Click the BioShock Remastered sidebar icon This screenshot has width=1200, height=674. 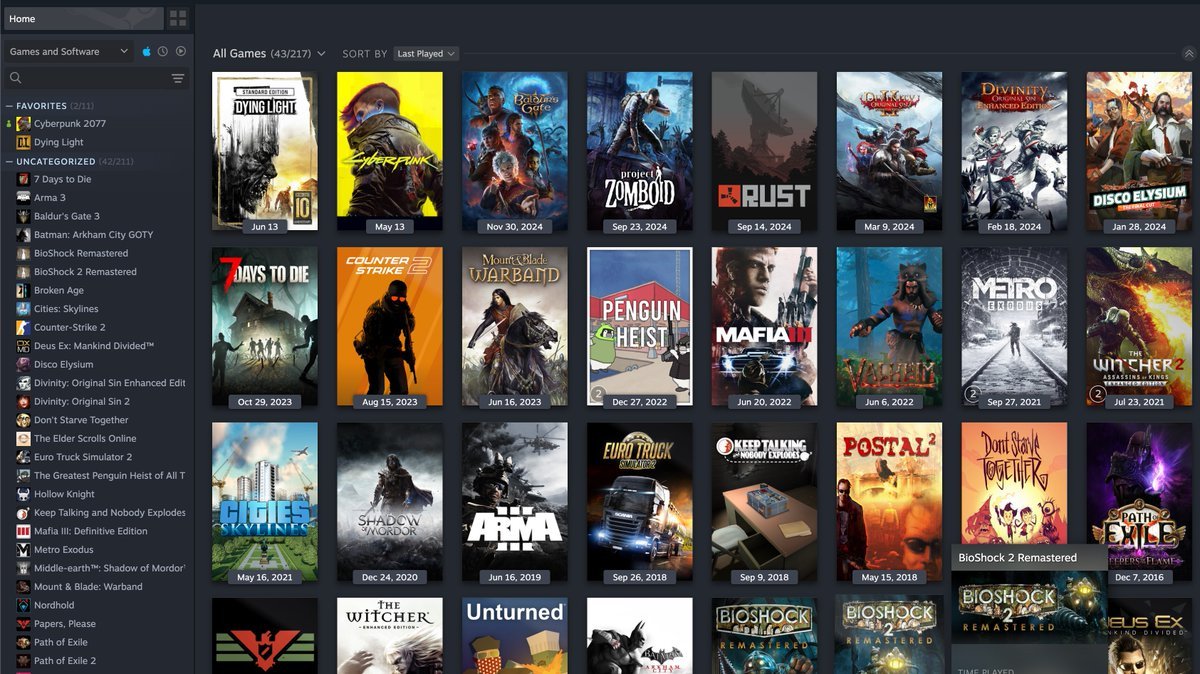point(23,253)
